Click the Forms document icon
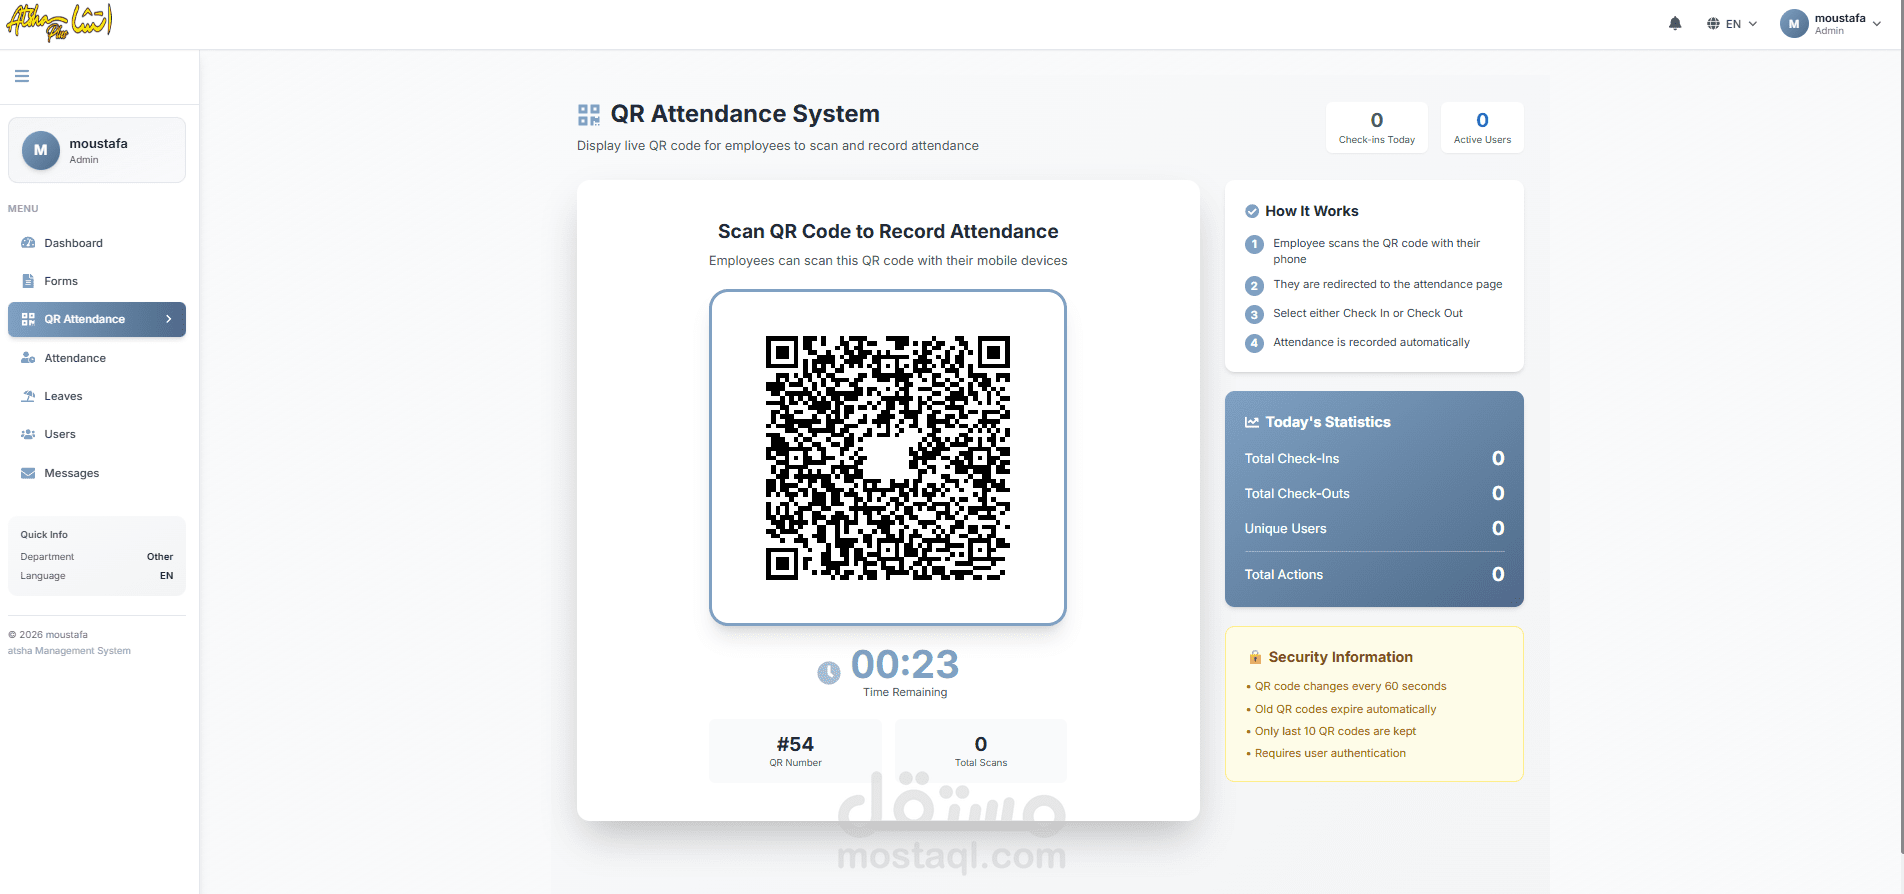This screenshot has height=894, width=1904. 28,281
